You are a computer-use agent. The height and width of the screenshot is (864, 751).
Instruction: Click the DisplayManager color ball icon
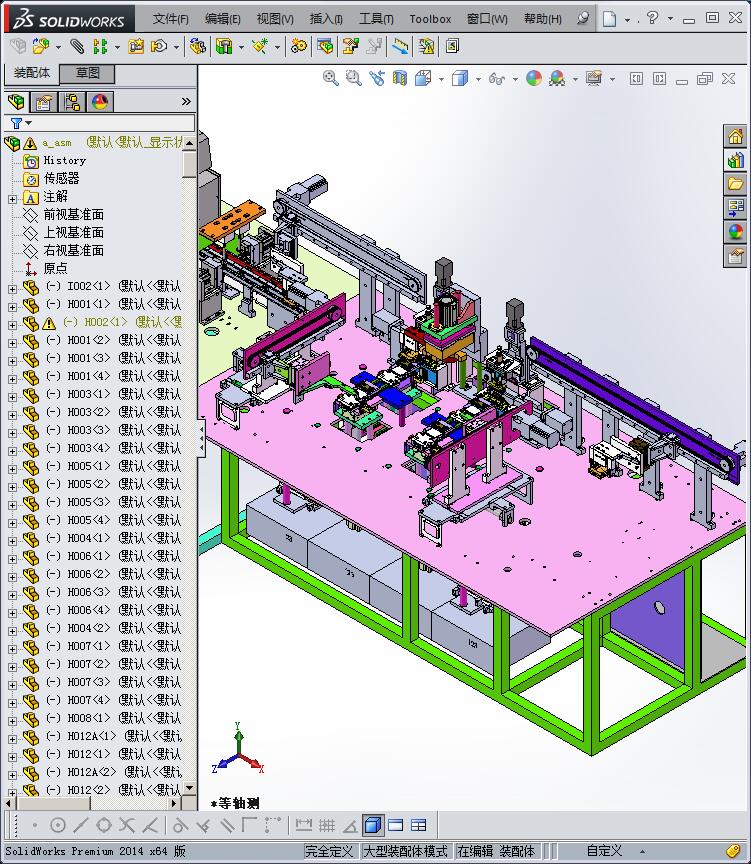pos(100,102)
